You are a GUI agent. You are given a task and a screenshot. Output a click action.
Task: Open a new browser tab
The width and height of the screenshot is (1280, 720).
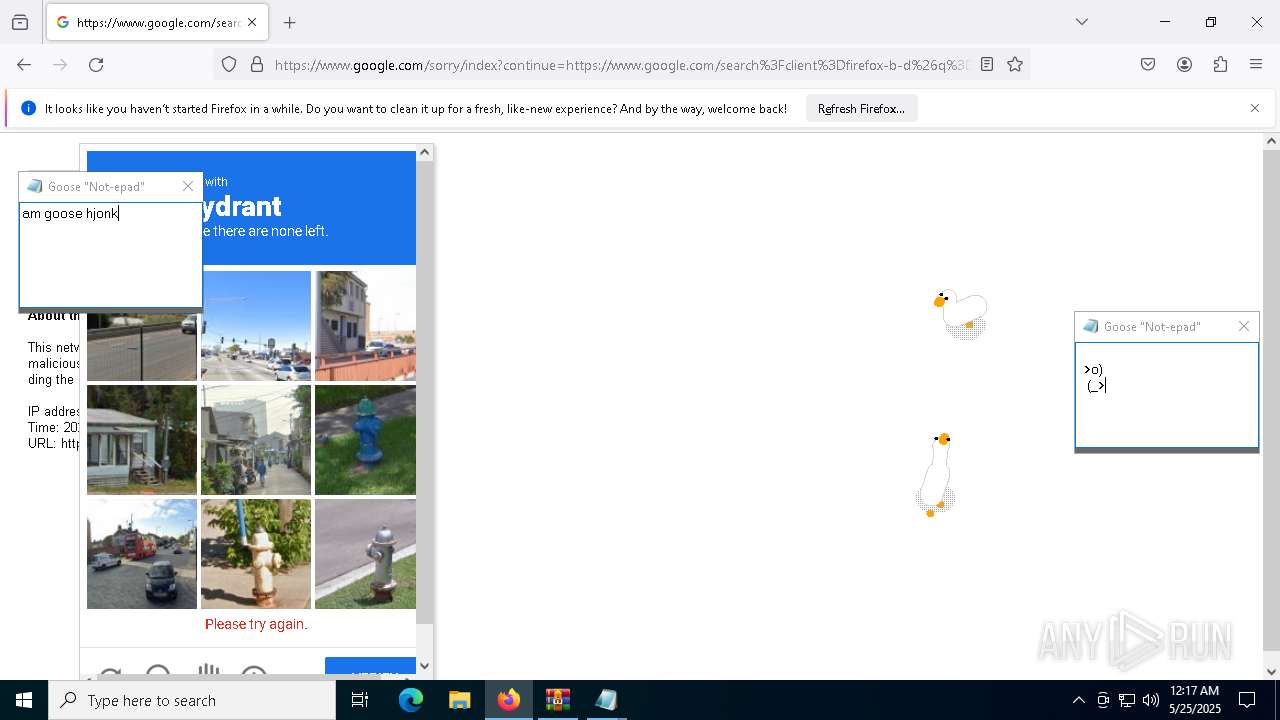coord(290,22)
